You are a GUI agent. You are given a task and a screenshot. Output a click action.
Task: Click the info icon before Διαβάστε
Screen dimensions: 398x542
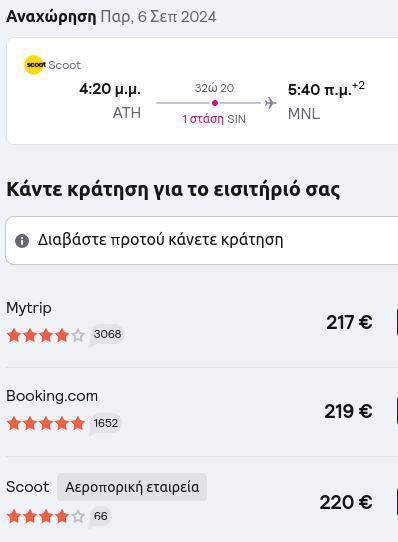tap(22, 241)
